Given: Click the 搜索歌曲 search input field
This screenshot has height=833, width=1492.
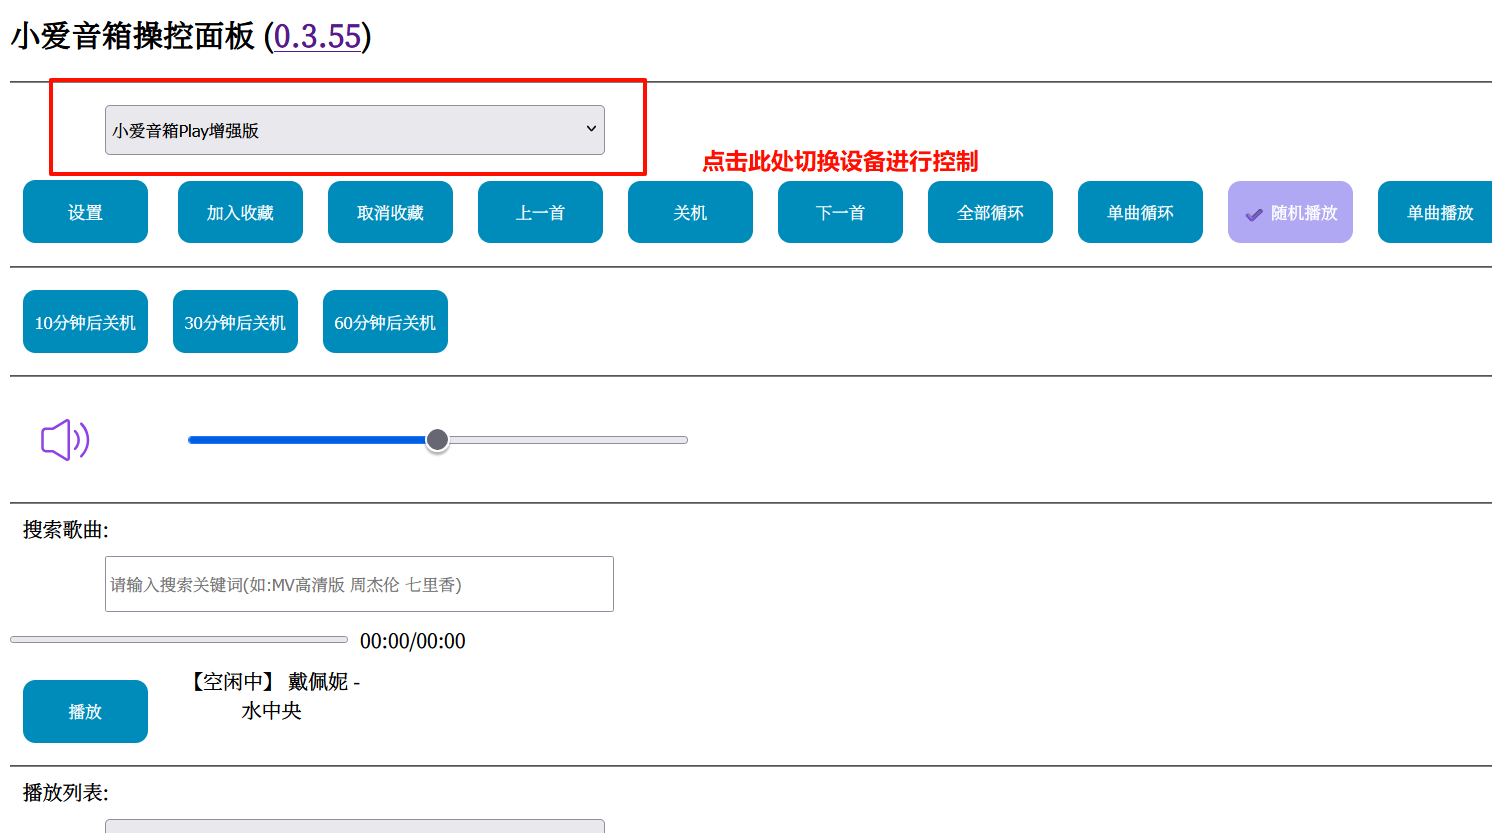Looking at the screenshot, I should 359,584.
